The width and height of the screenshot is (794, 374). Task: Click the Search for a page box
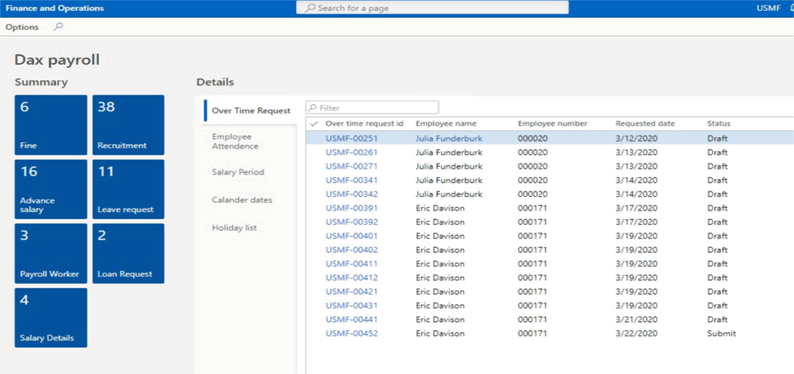tap(432, 8)
